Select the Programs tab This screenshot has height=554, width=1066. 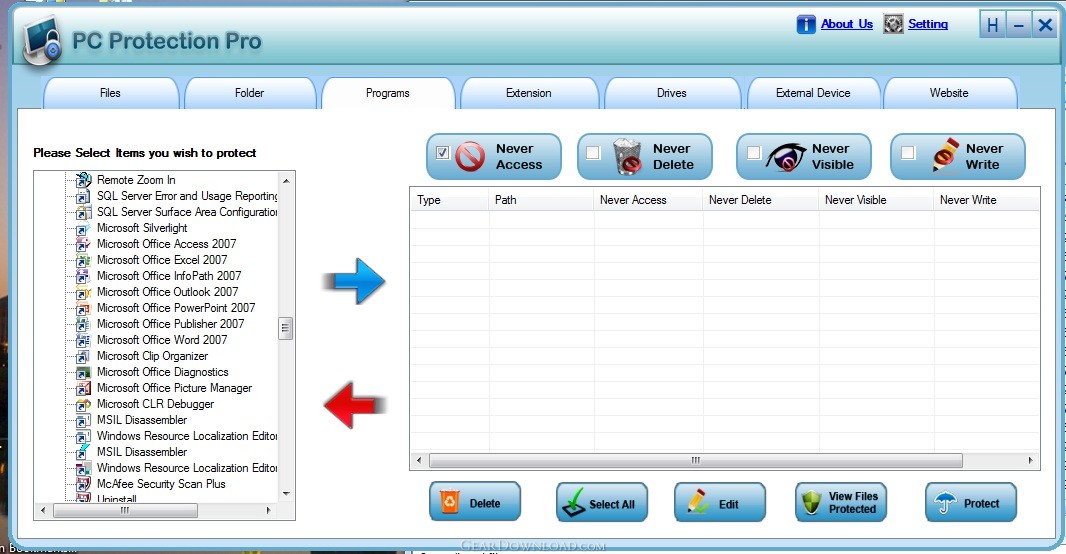388,93
